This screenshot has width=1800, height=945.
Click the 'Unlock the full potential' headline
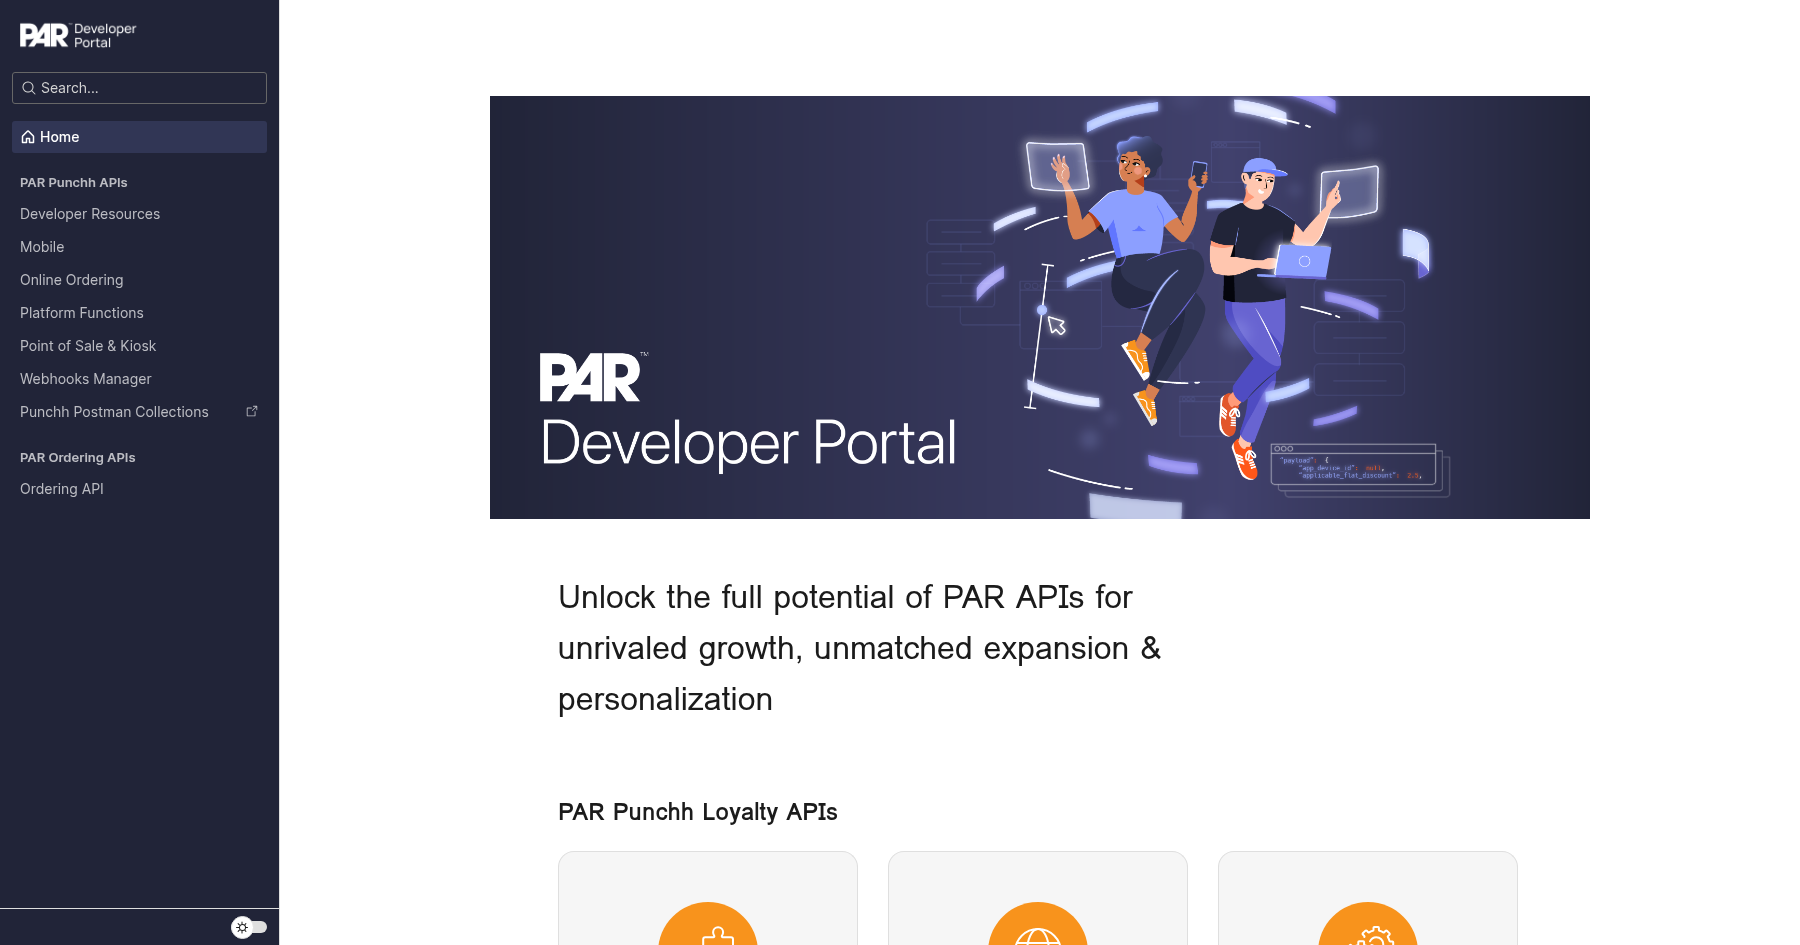(860, 648)
